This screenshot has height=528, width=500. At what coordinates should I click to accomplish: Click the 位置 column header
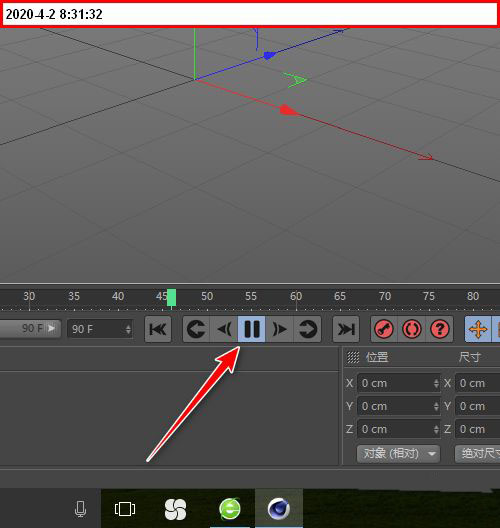coord(377,357)
